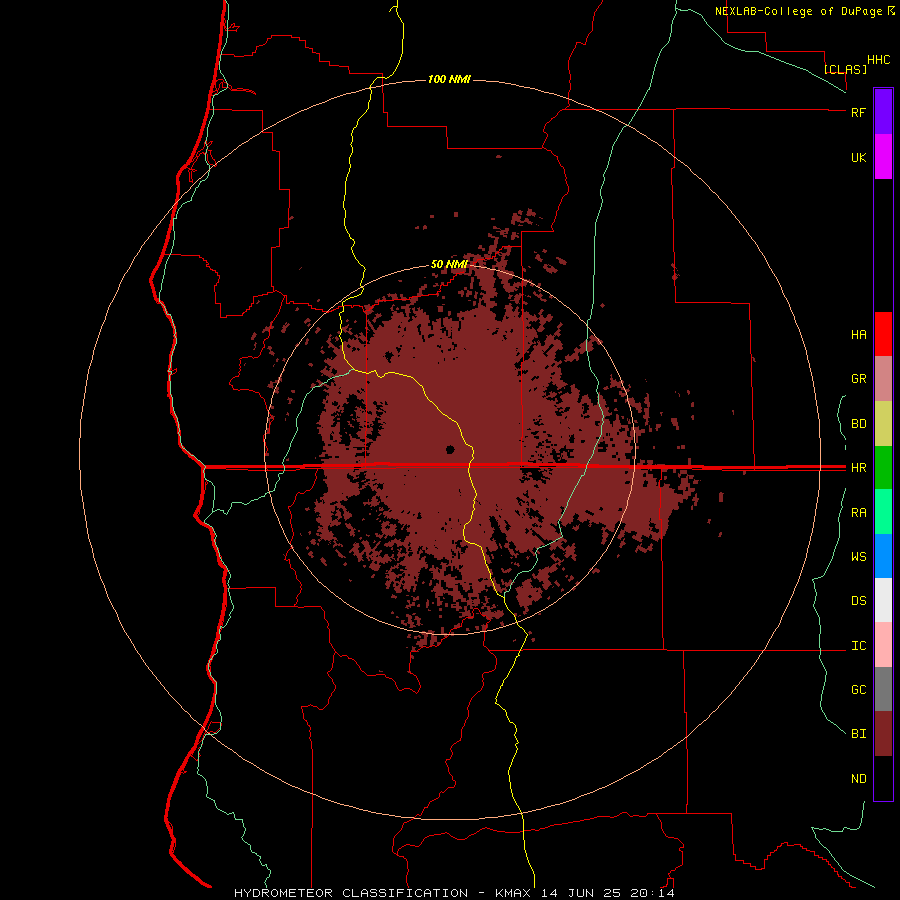Select the BD yellow legend swatch
This screenshot has width=900, height=900.
point(883,423)
